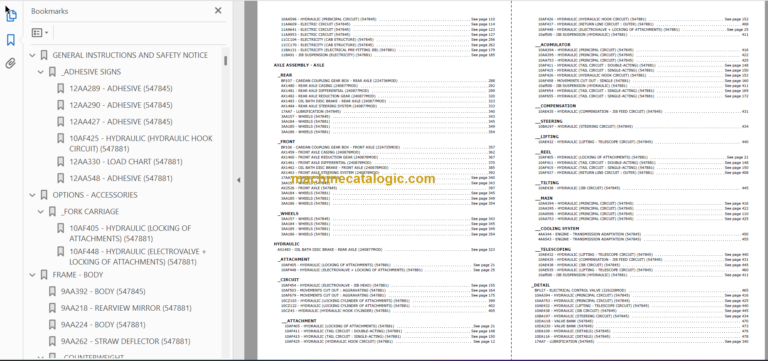Click the _REAR subsection heading on page
Screen dimensions: 768x361
285,75
